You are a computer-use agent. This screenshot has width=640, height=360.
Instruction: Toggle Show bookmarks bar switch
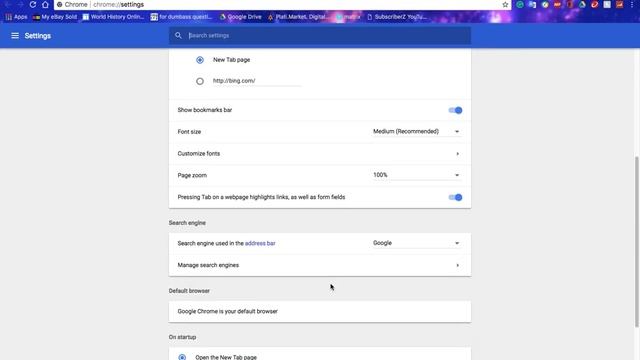tap(455, 110)
